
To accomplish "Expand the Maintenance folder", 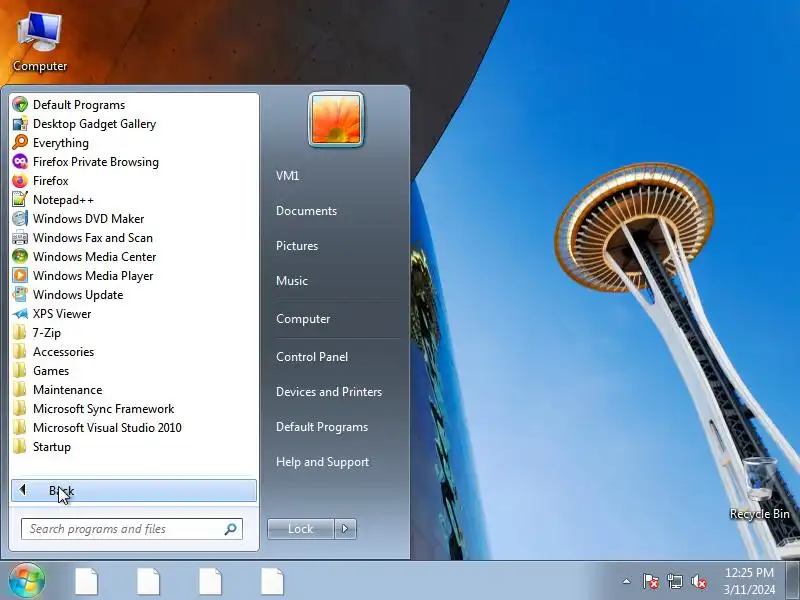I will 134,390.
